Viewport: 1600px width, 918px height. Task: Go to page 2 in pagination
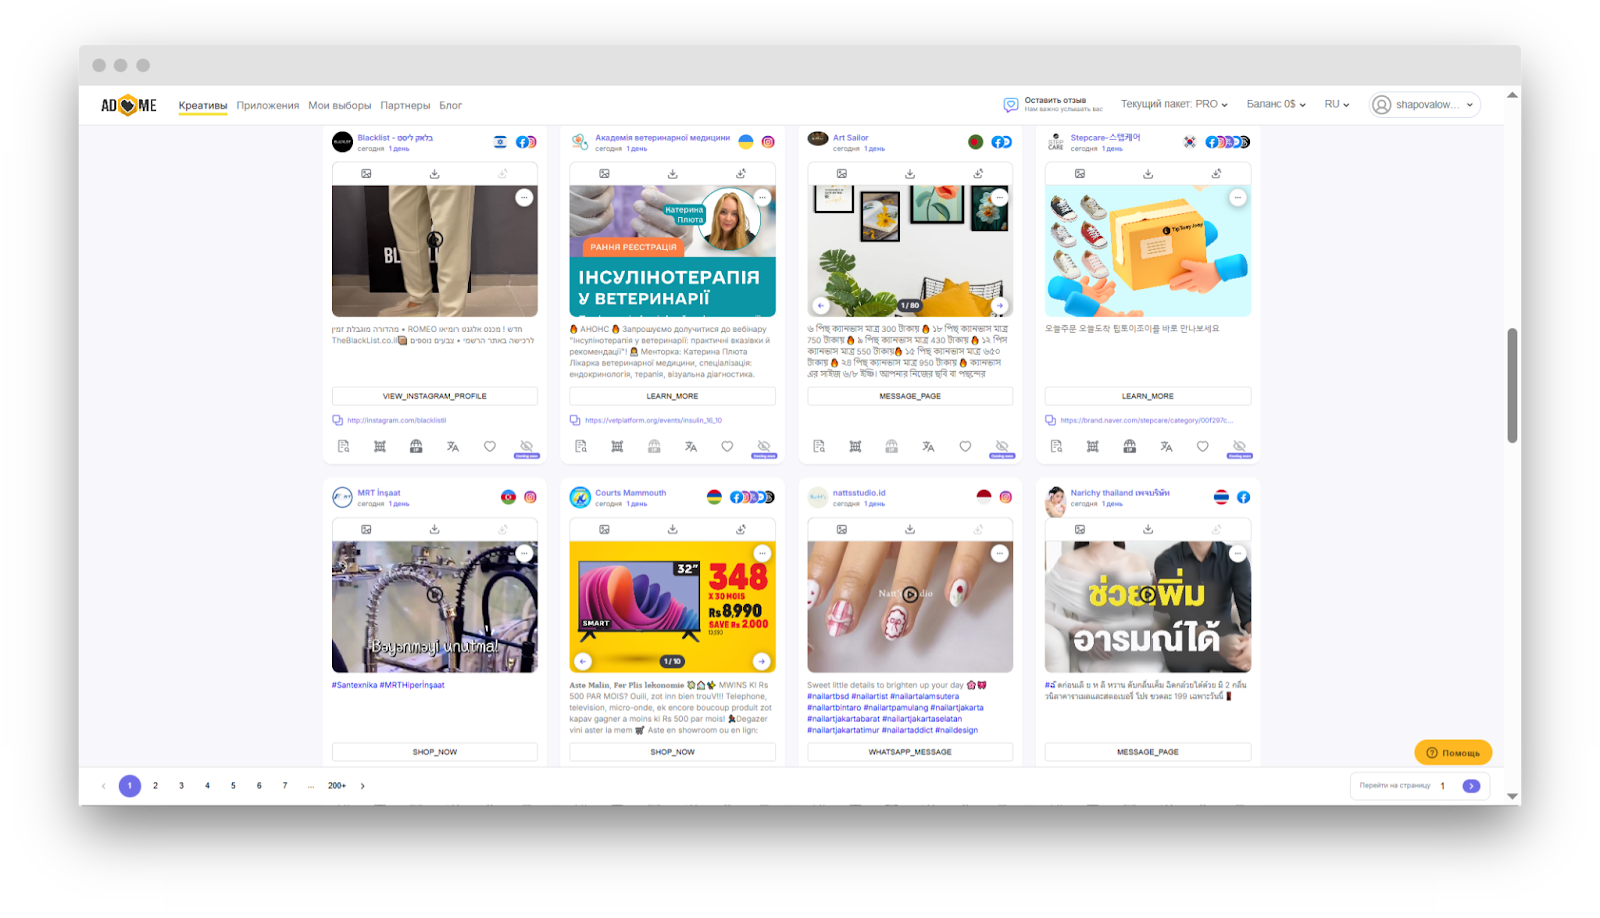[155, 786]
